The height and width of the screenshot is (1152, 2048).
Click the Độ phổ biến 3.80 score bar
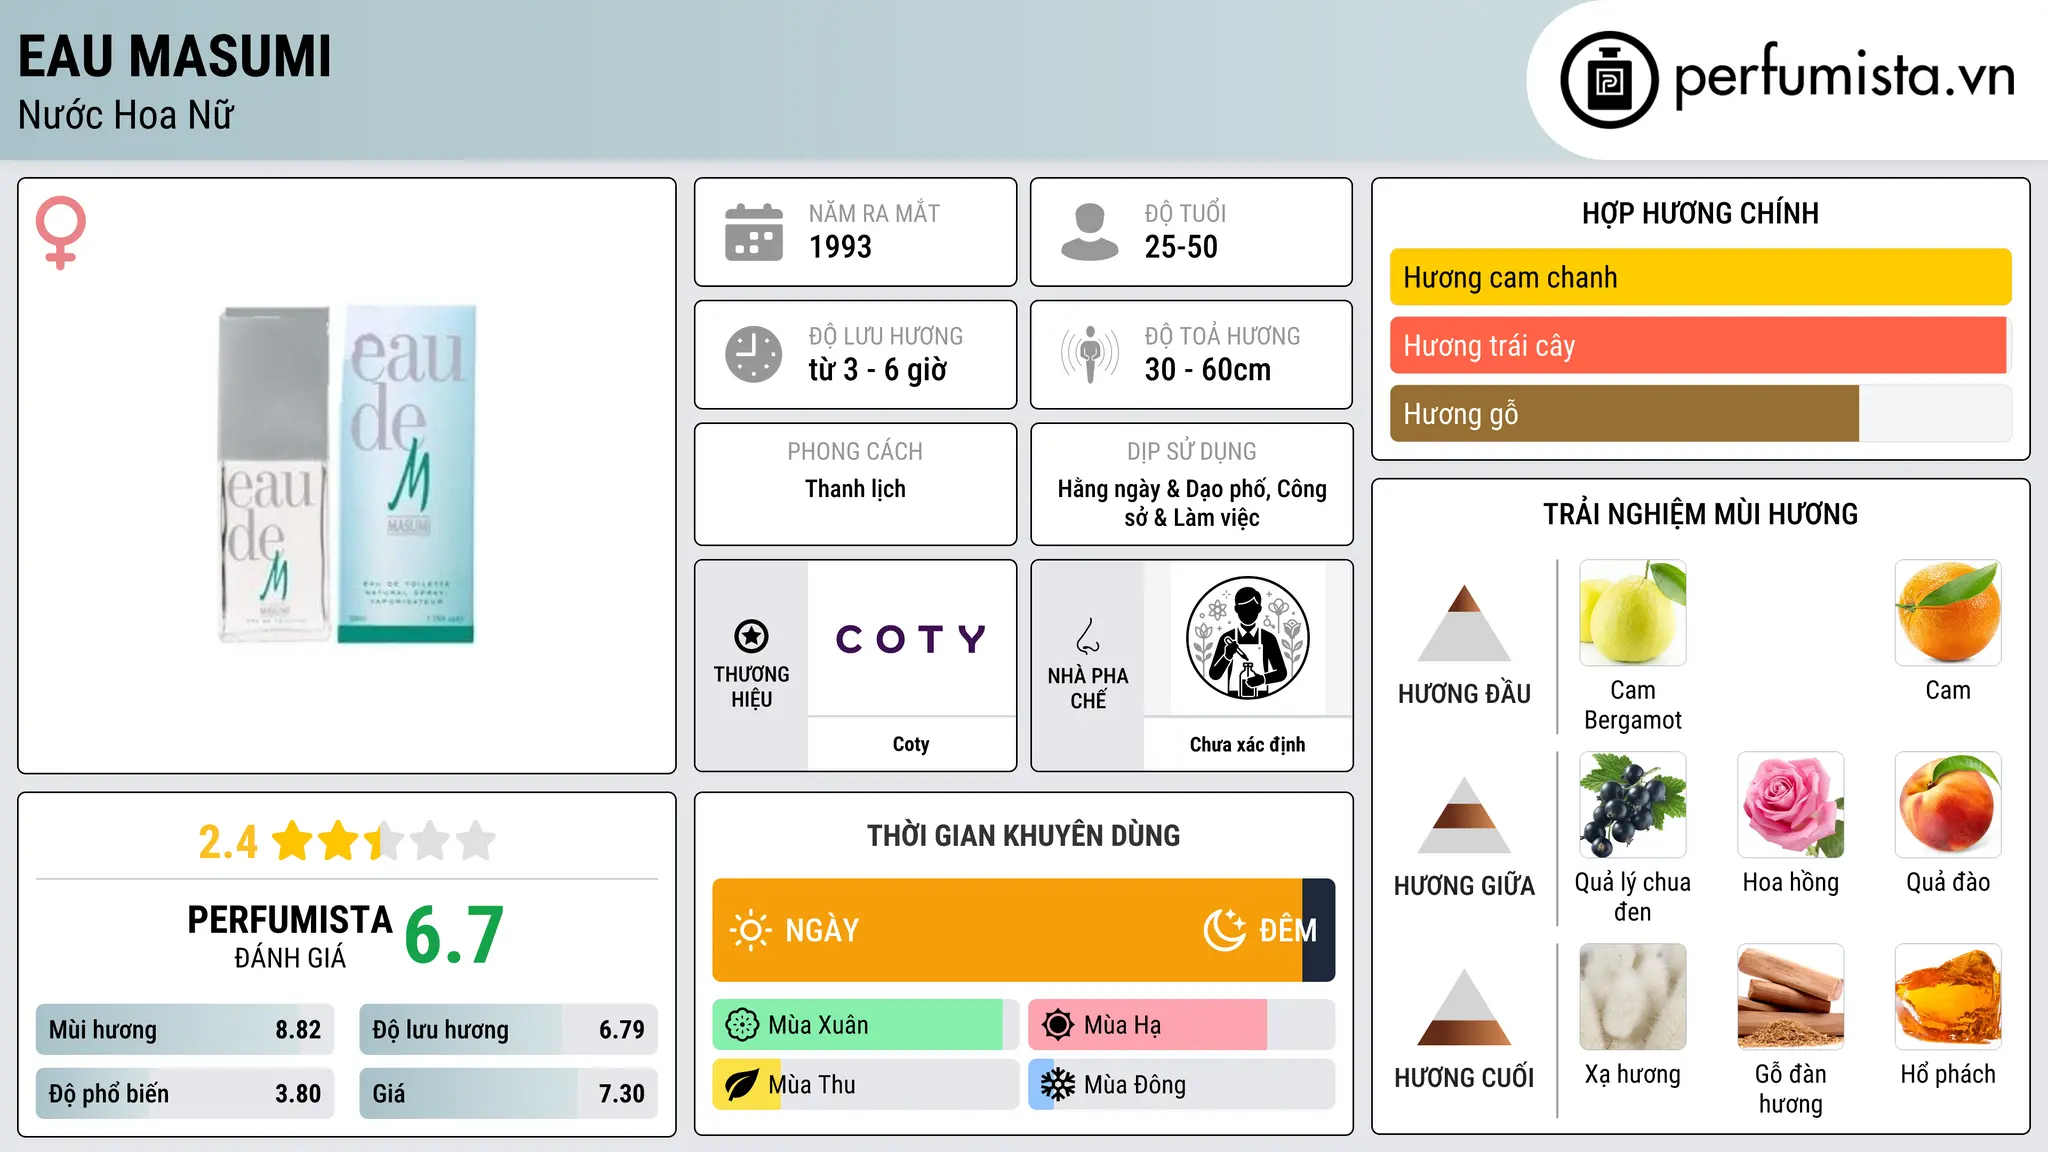click(185, 1094)
